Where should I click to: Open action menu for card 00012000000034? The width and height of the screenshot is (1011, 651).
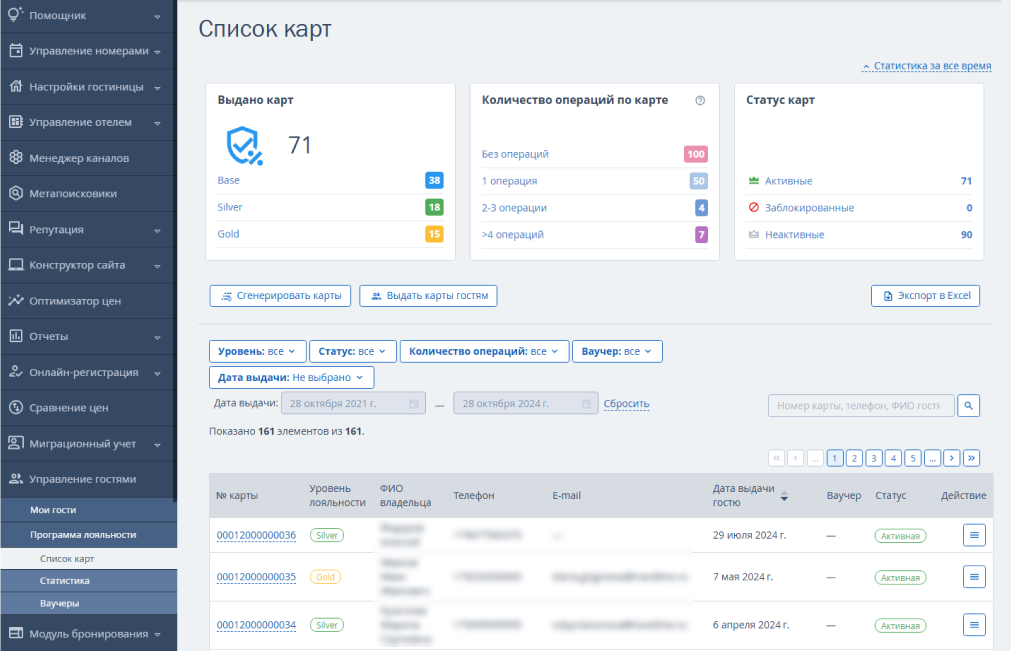(x=974, y=625)
